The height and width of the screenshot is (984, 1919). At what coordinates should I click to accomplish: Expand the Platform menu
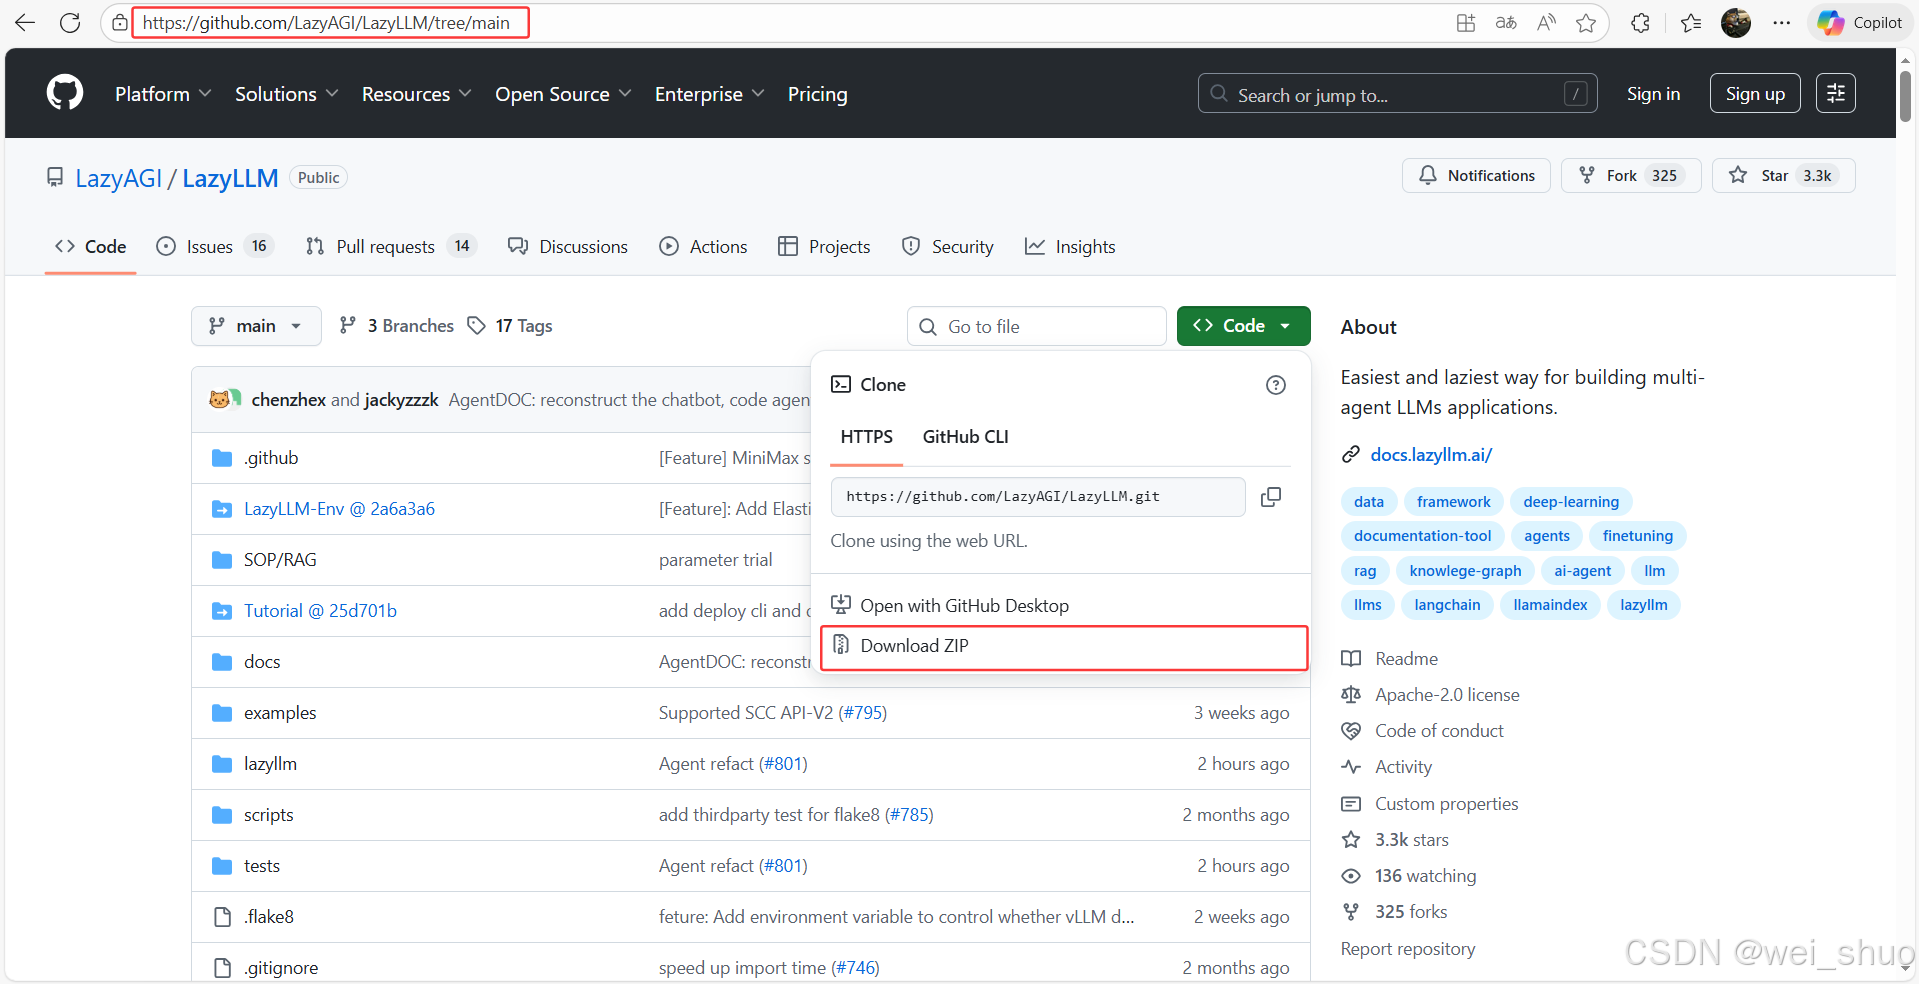point(163,94)
